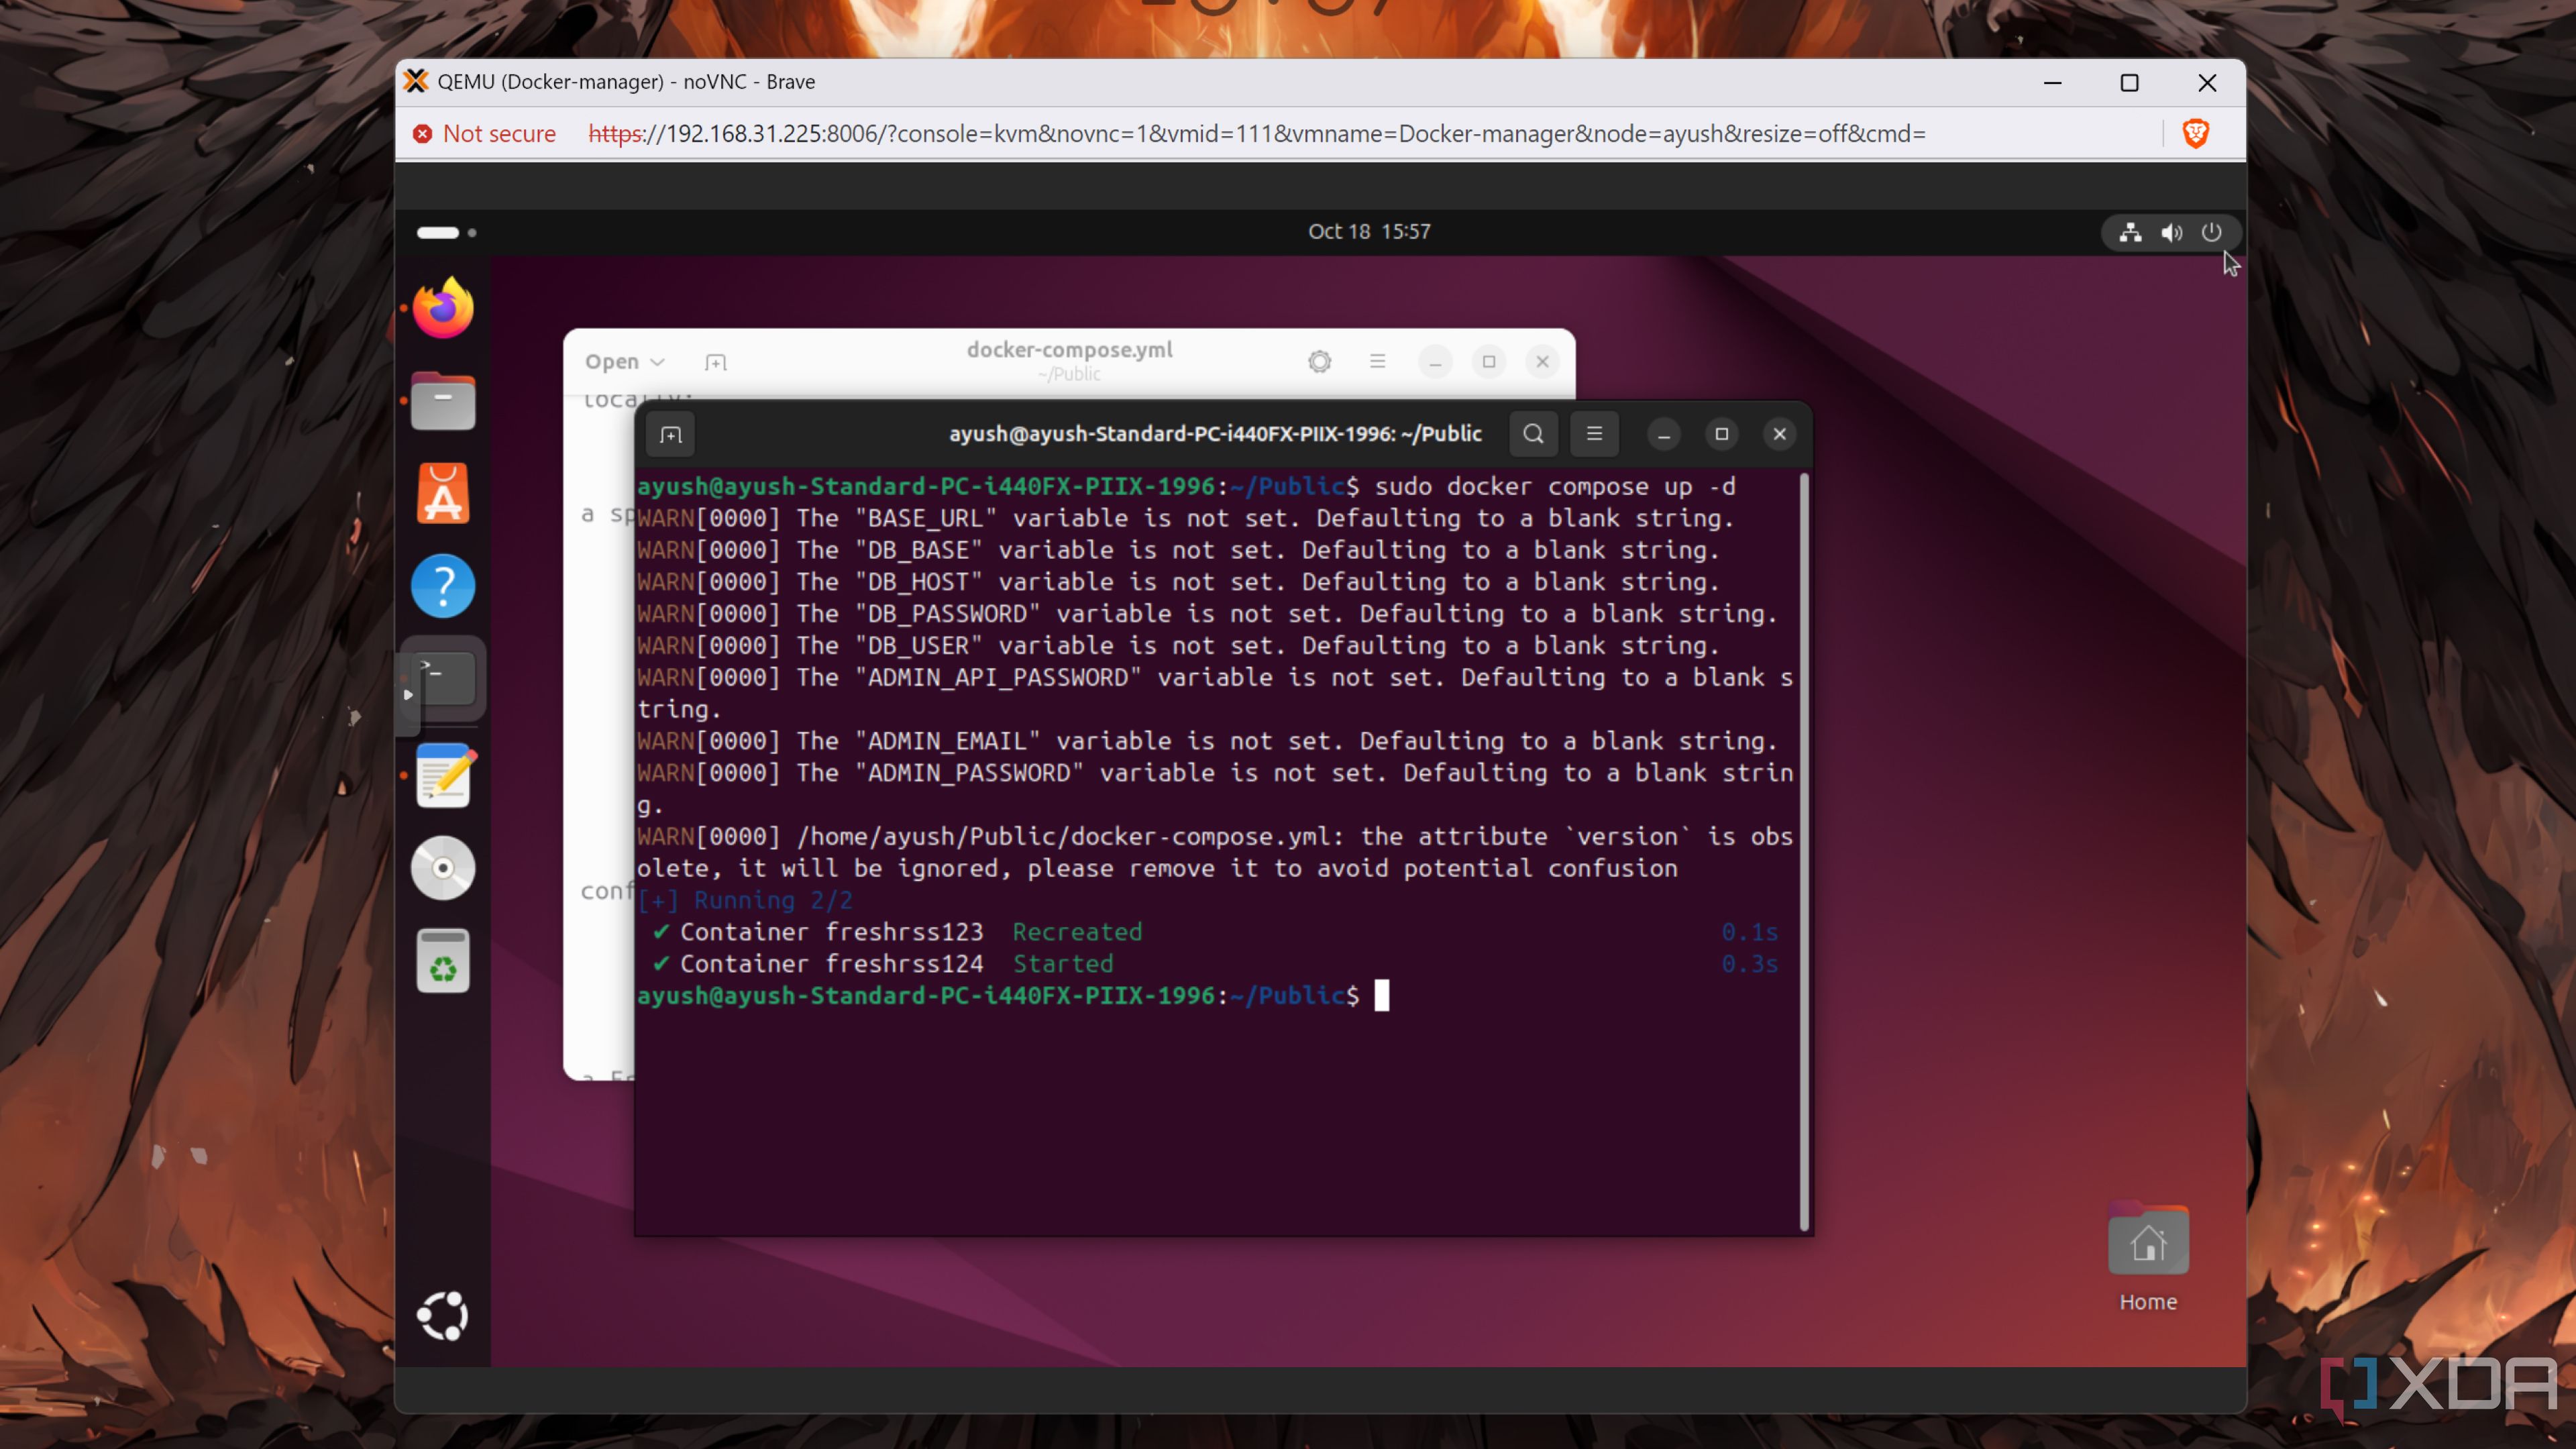Click the "DB_USER" warning line

(x=1178, y=646)
